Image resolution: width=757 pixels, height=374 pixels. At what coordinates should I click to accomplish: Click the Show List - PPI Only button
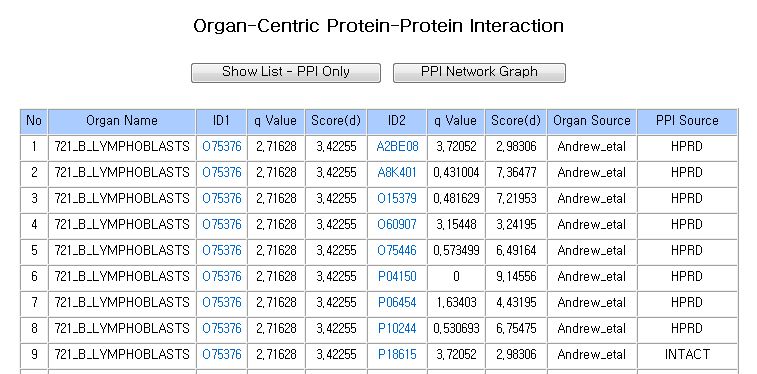[x=285, y=73]
